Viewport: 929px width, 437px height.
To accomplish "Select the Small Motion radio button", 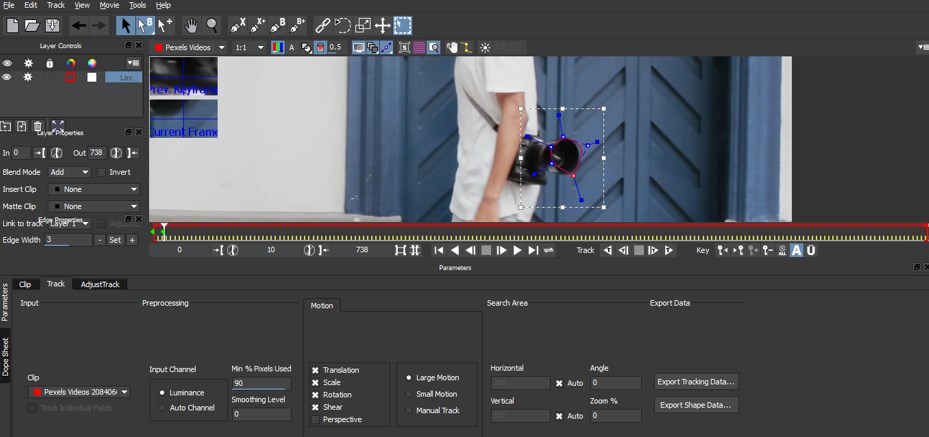I will pos(409,394).
